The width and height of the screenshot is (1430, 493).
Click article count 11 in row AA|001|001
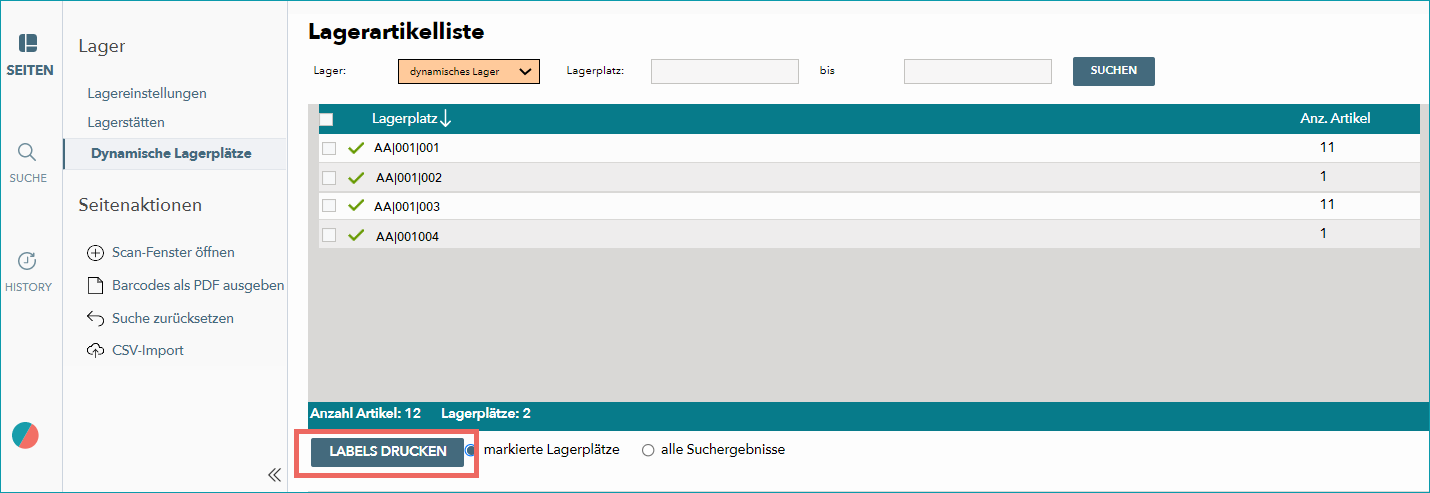click(x=1328, y=147)
